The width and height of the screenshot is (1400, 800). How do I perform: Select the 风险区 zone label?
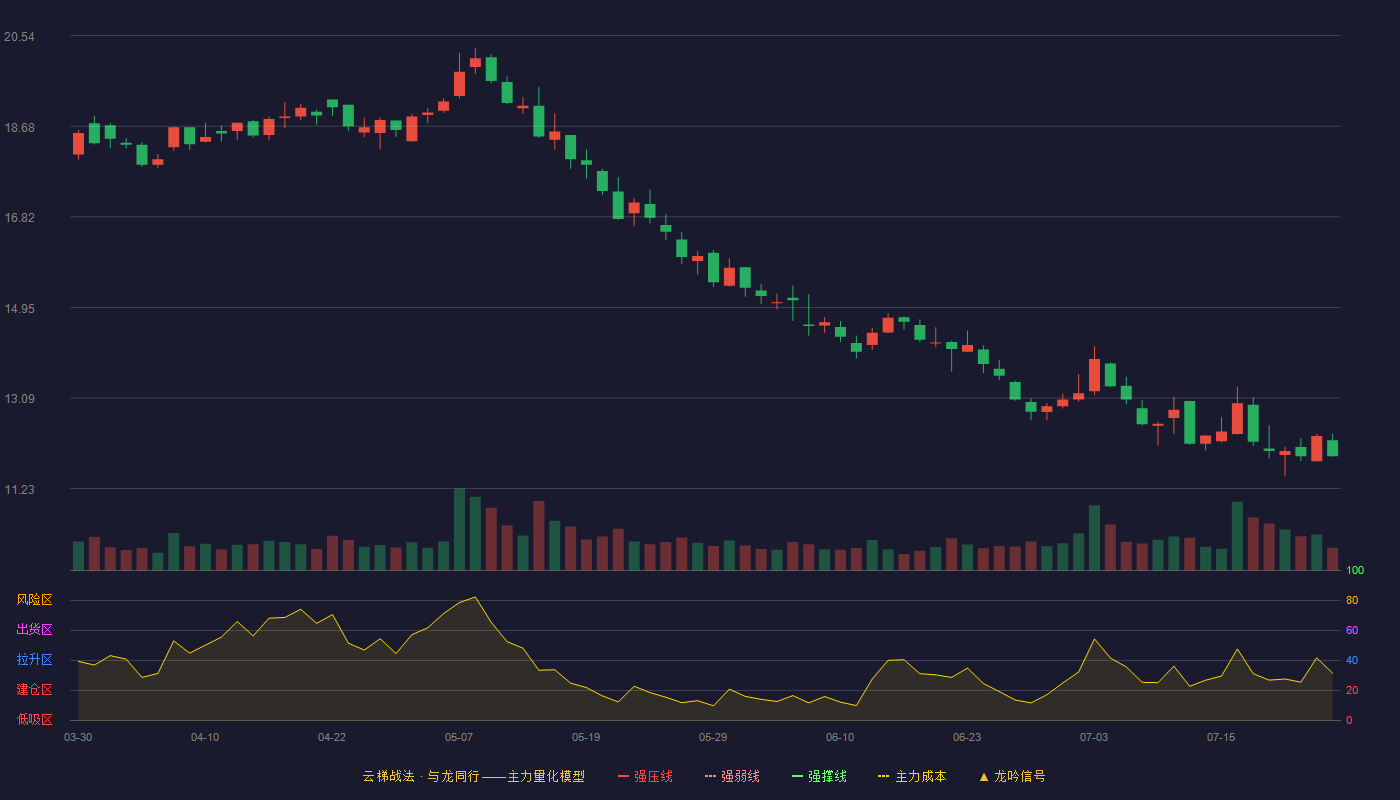(34, 600)
